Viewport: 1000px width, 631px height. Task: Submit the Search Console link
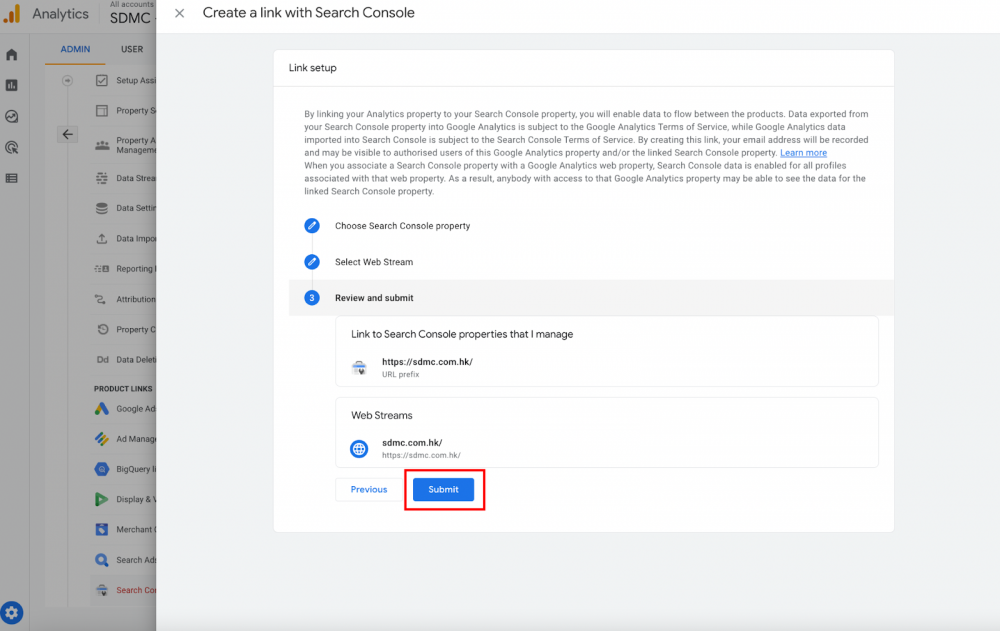(443, 489)
